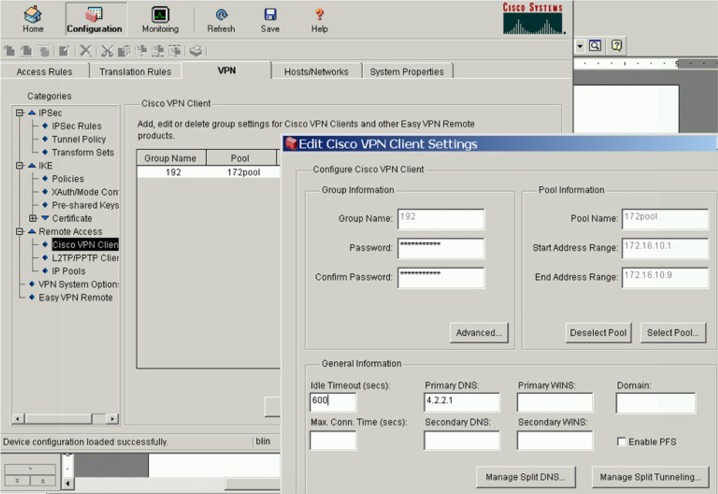Open Manage Split Tunneling...
This screenshot has width=718, height=494.
pos(650,477)
